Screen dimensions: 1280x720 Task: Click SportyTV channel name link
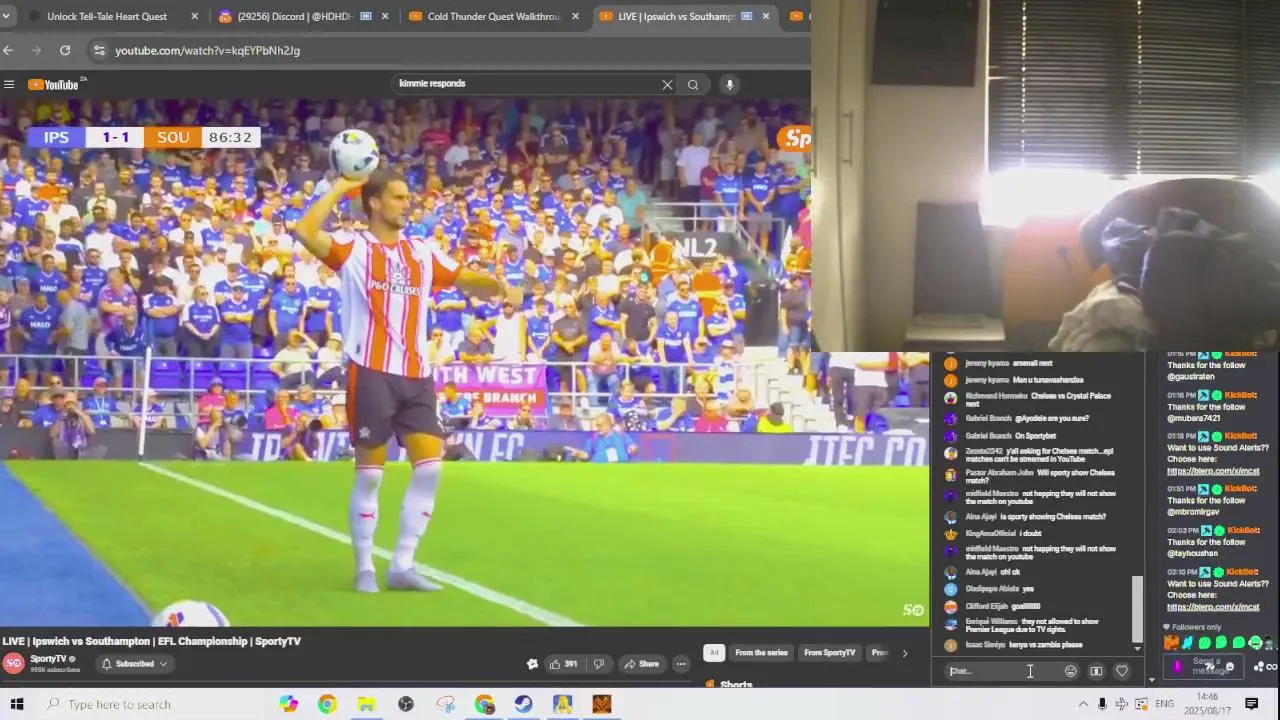[48, 659]
